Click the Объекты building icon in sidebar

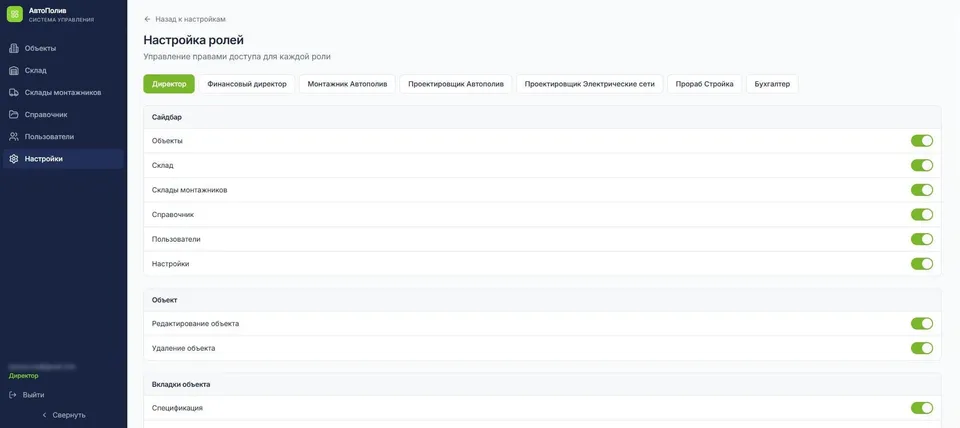coord(13,48)
